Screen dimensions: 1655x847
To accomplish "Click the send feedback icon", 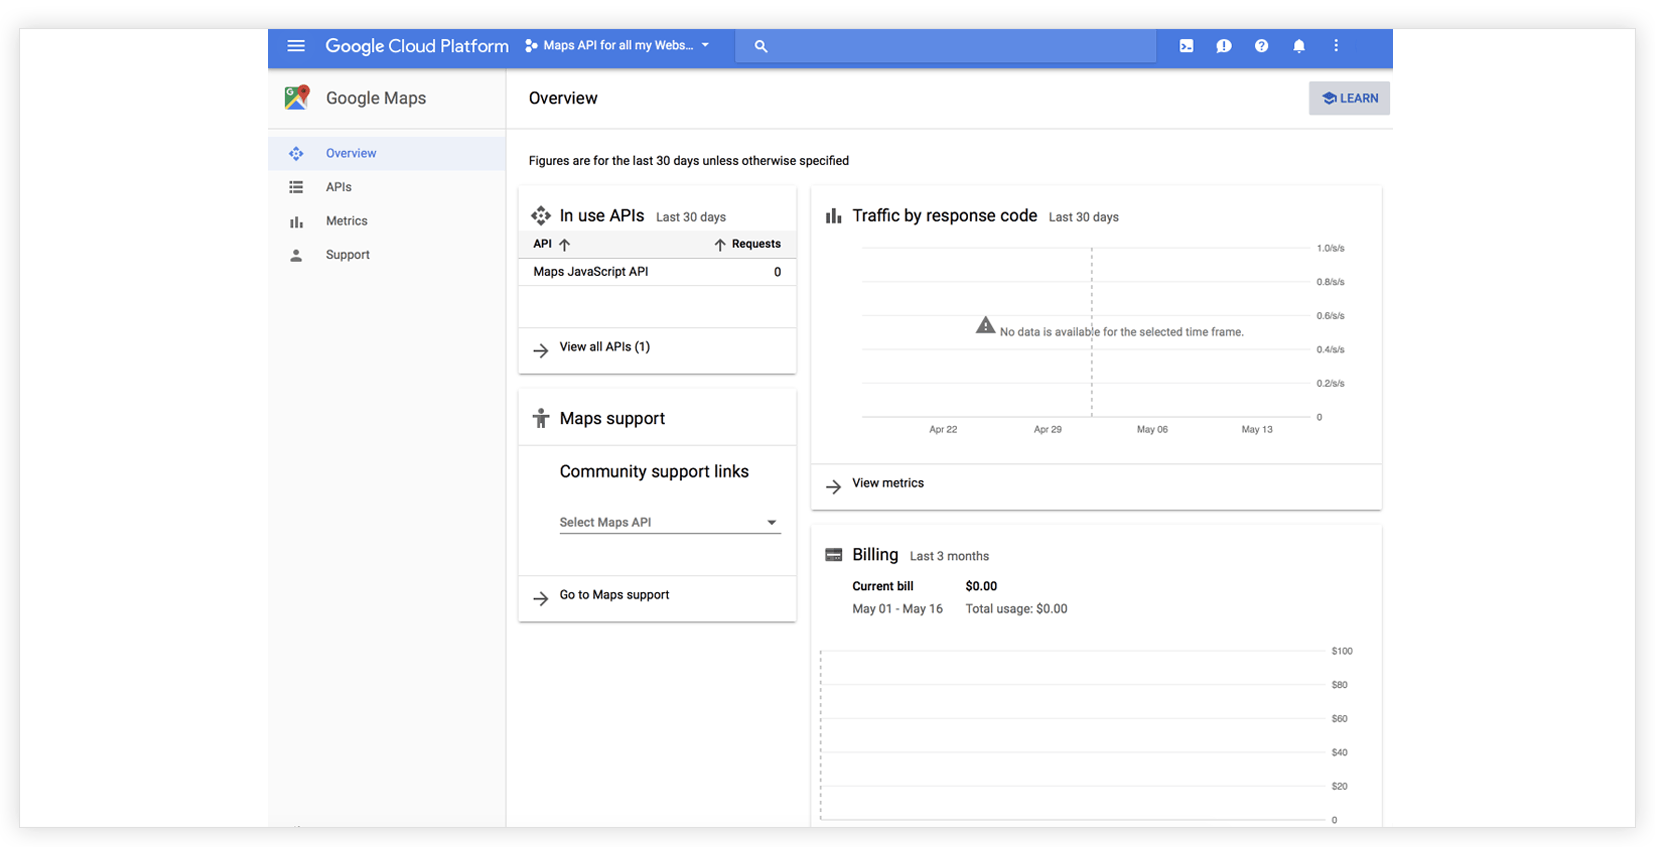I will (x=1223, y=46).
